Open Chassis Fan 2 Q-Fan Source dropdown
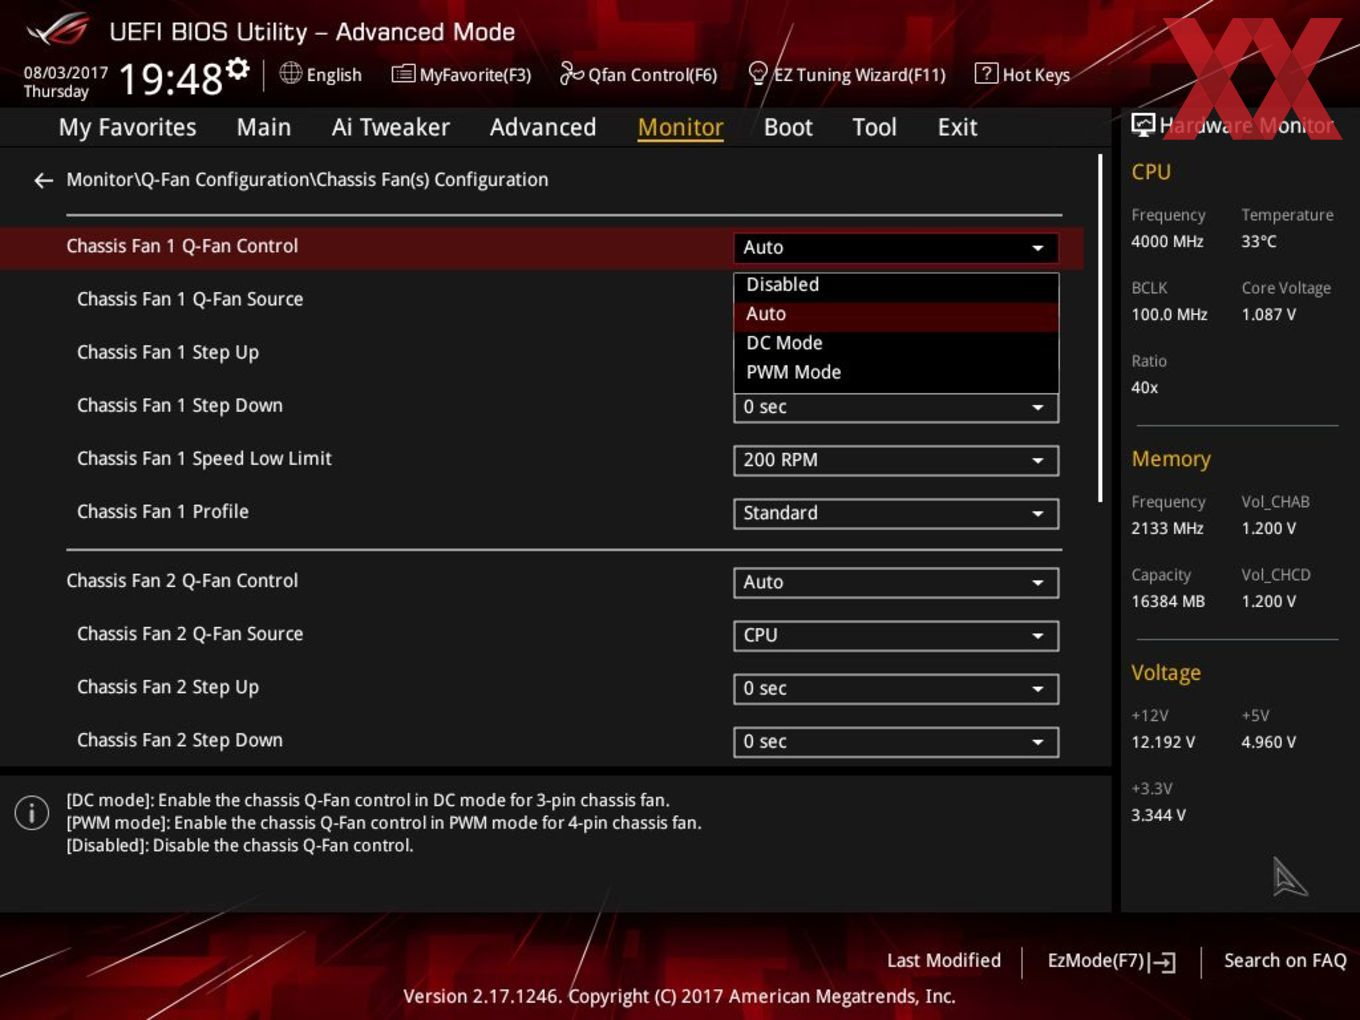This screenshot has height=1020, width=1360. pyautogui.click(x=896, y=635)
